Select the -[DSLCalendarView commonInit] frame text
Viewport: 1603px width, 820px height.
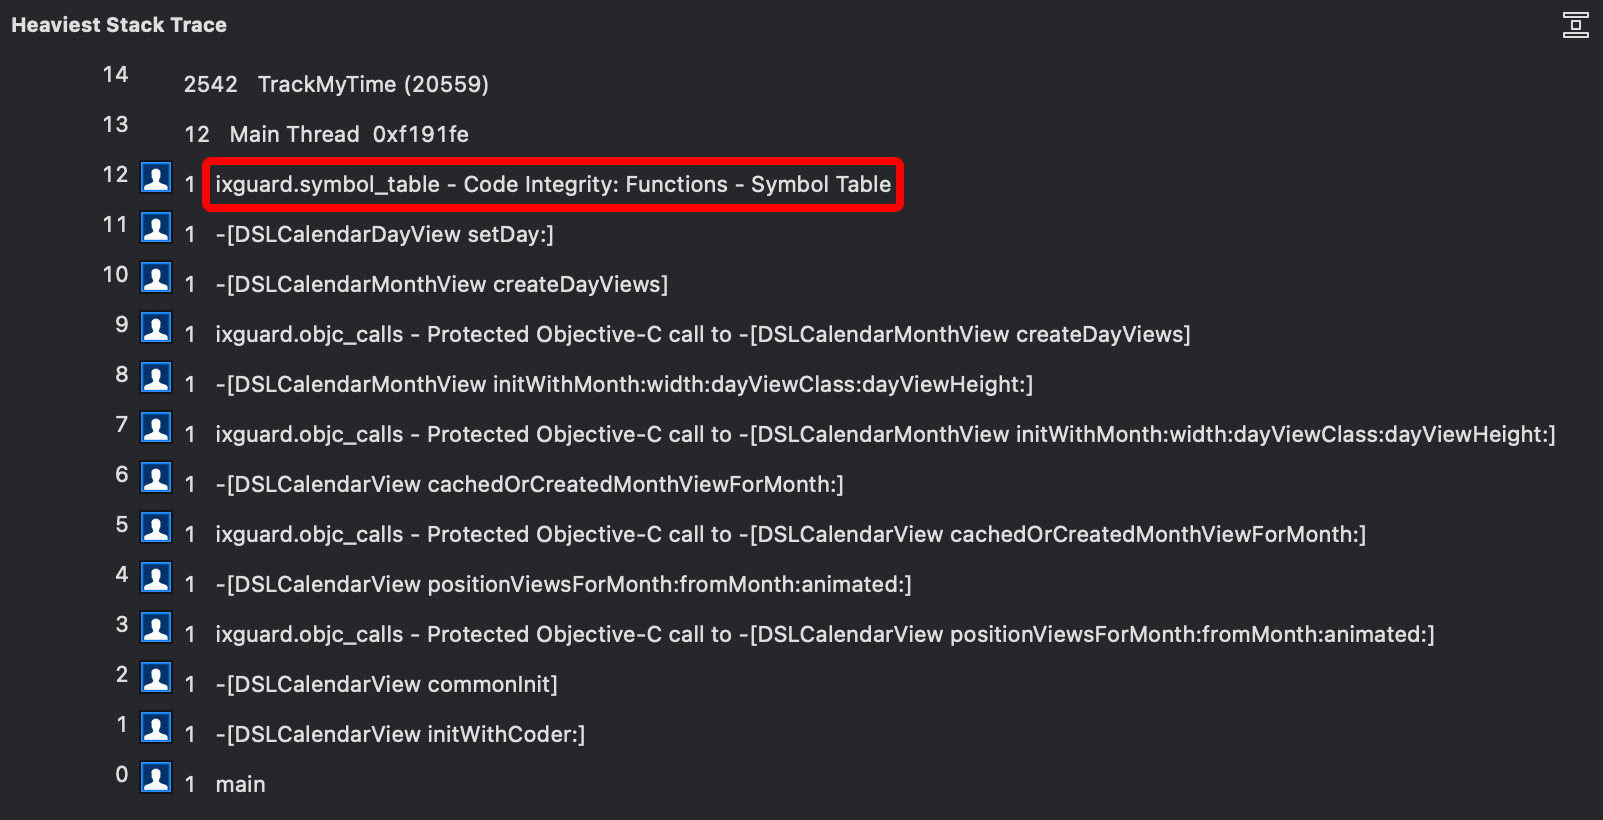387,684
